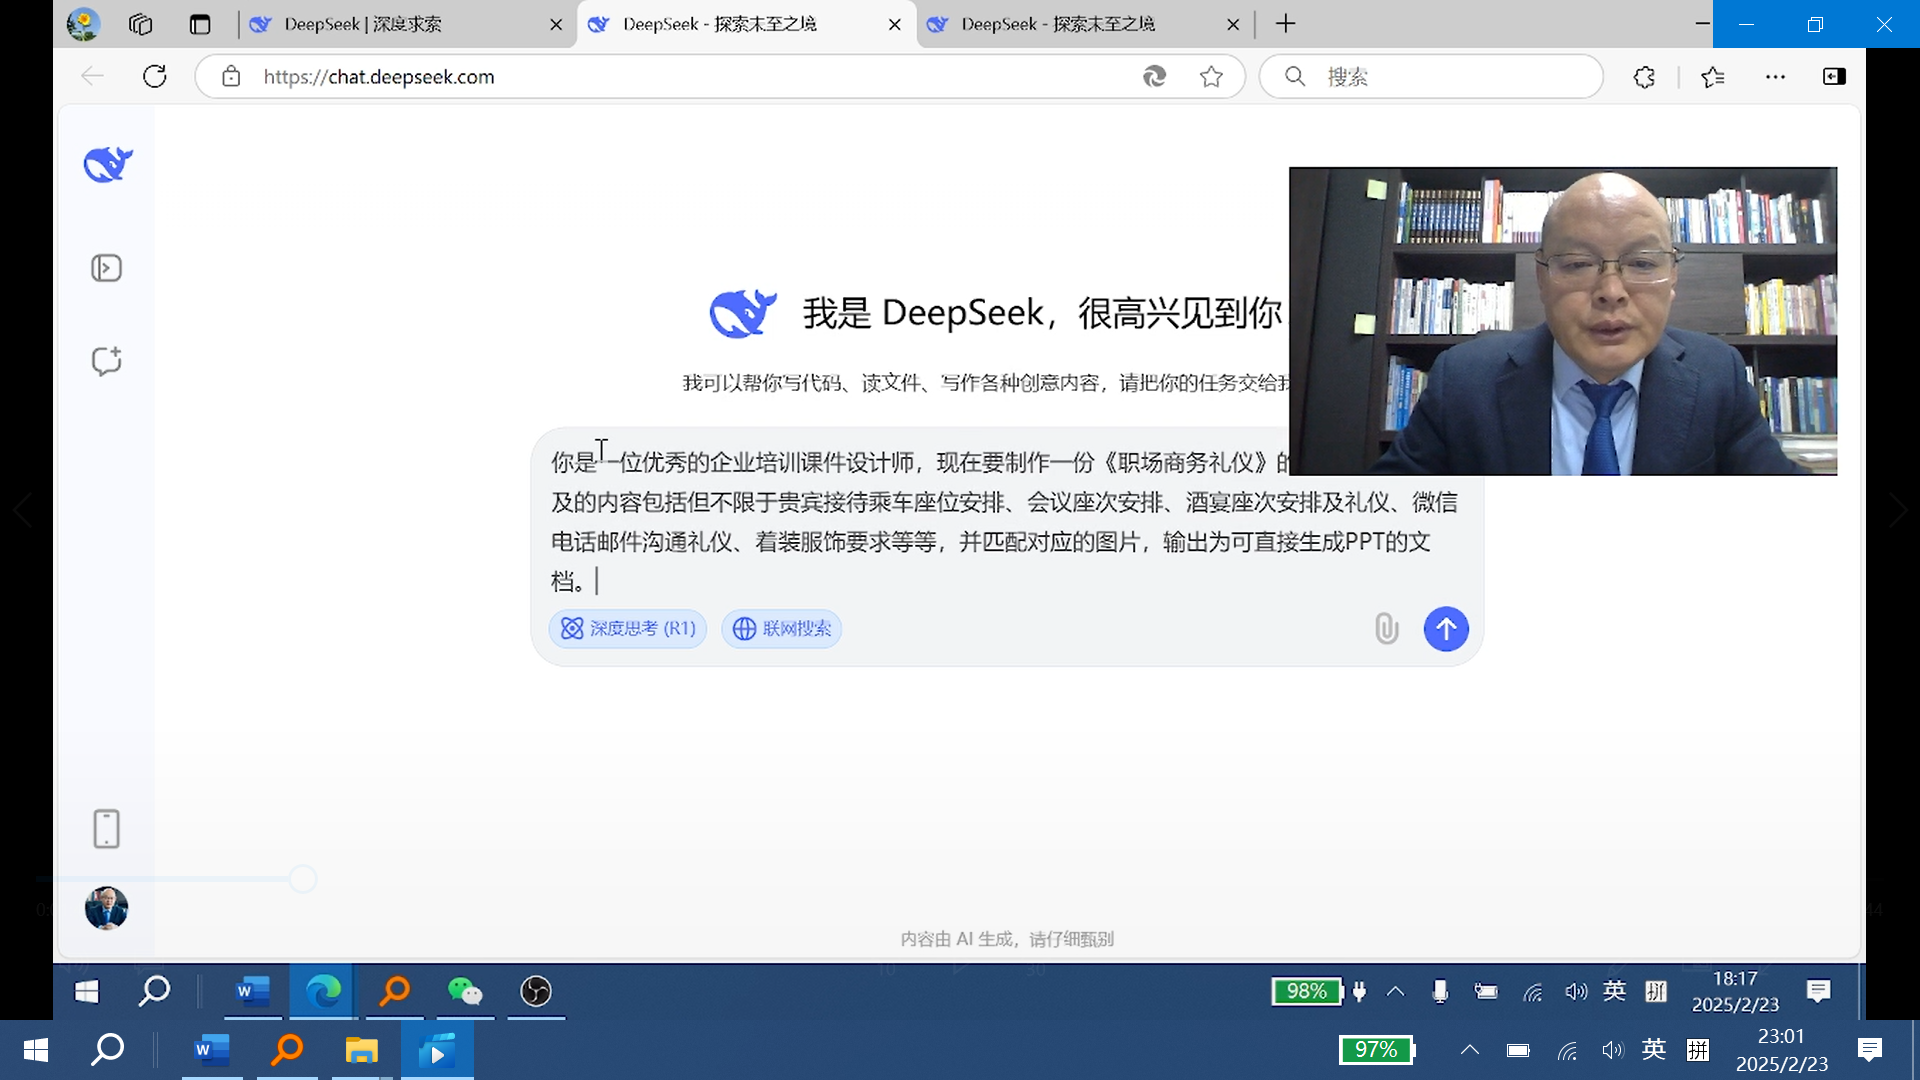
Task: Close the third DeepSeek tab
Action: 1233,25
